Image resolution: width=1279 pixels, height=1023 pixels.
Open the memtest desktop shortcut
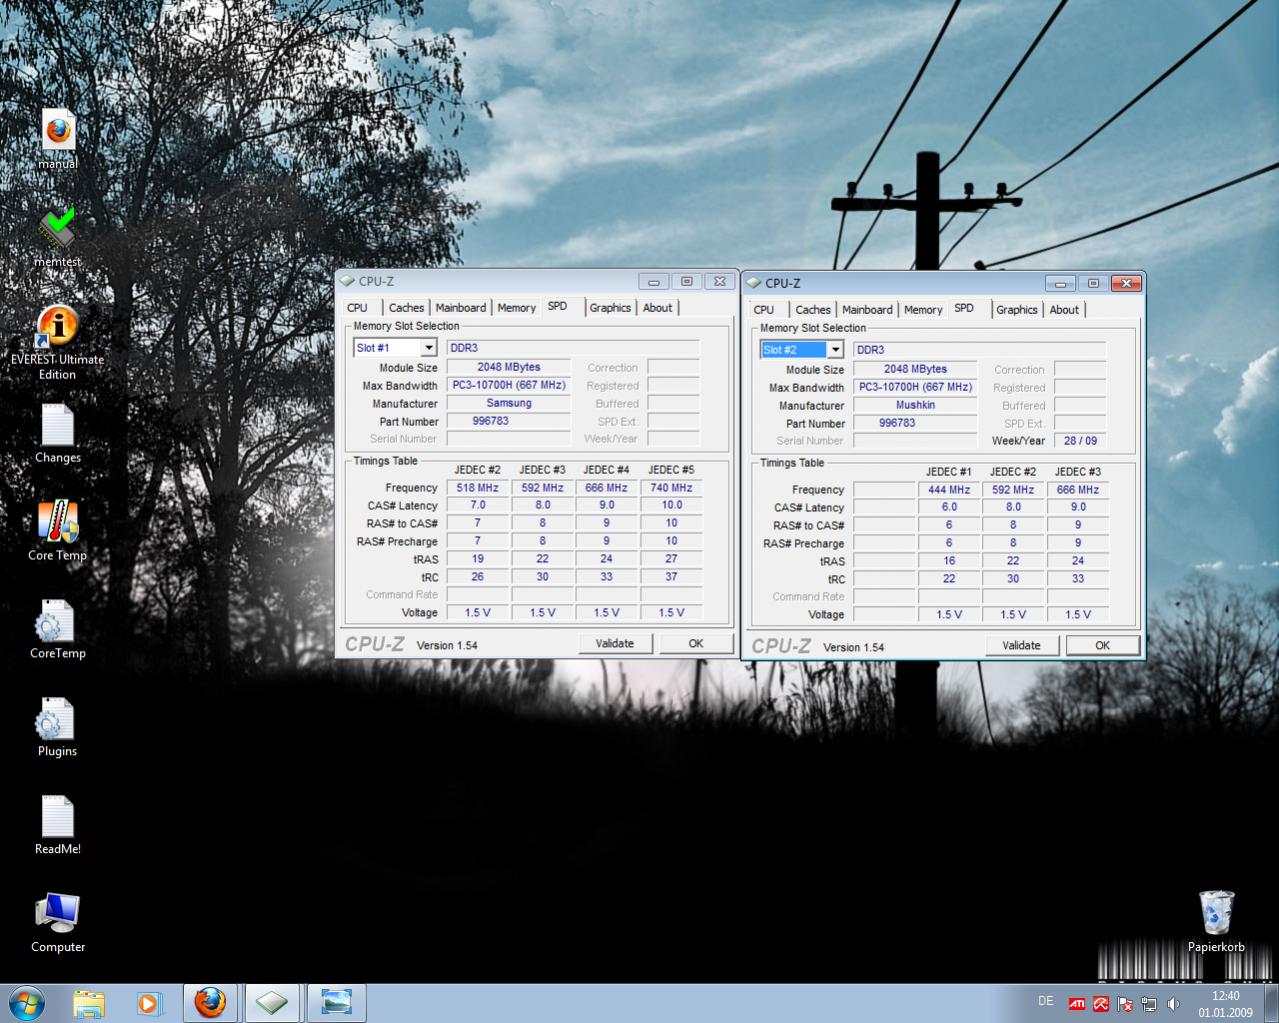[58, 237]
